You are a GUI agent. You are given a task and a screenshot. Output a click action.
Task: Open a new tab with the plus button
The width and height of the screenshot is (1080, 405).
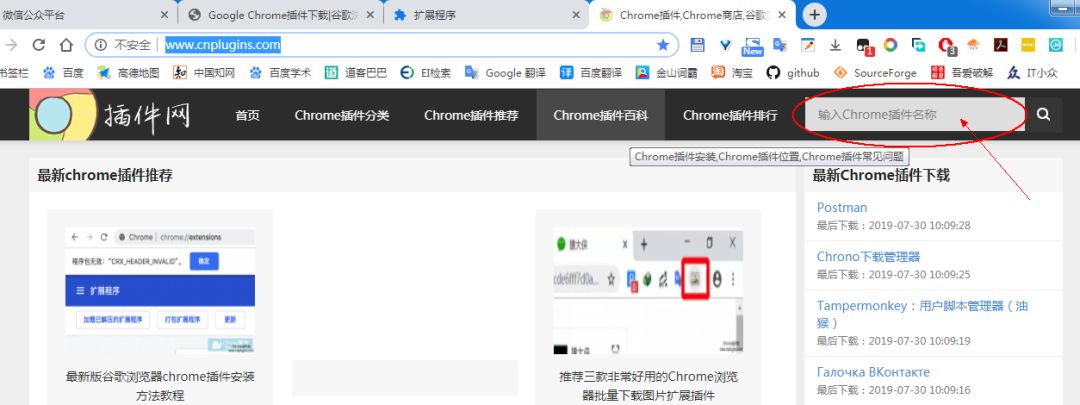[x=815, y=14]
